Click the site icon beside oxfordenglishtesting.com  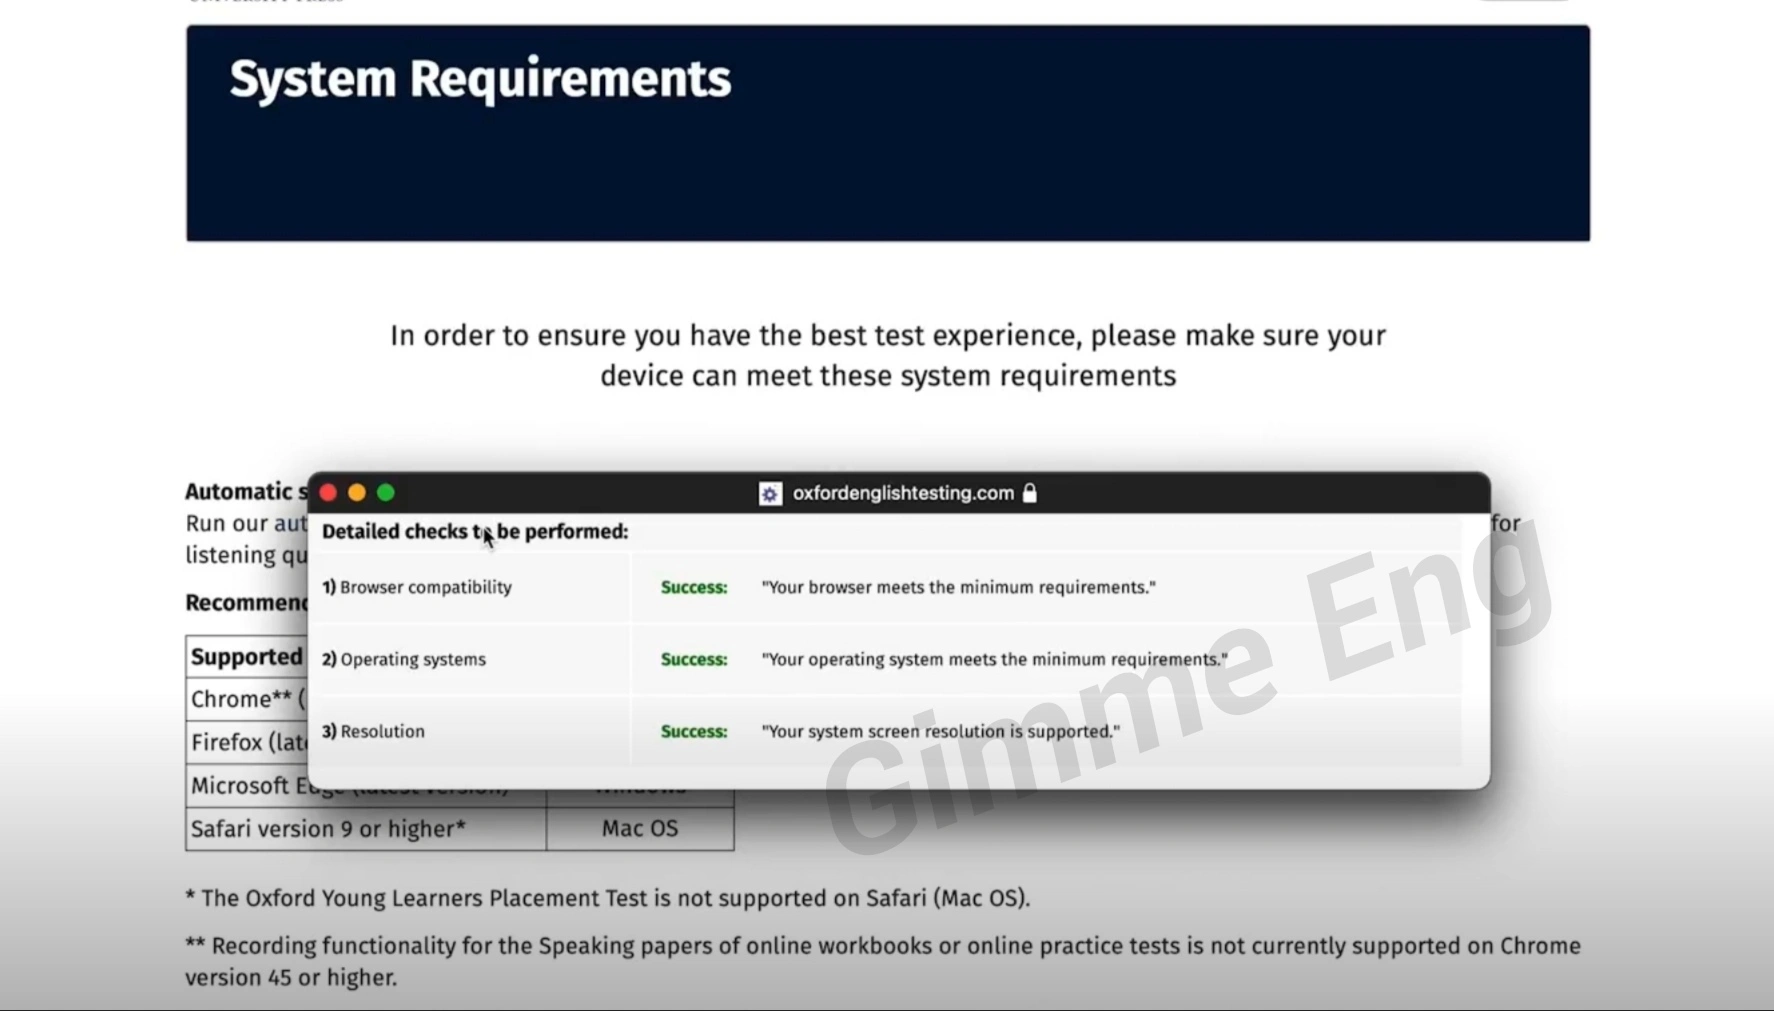tap(769, 494)
